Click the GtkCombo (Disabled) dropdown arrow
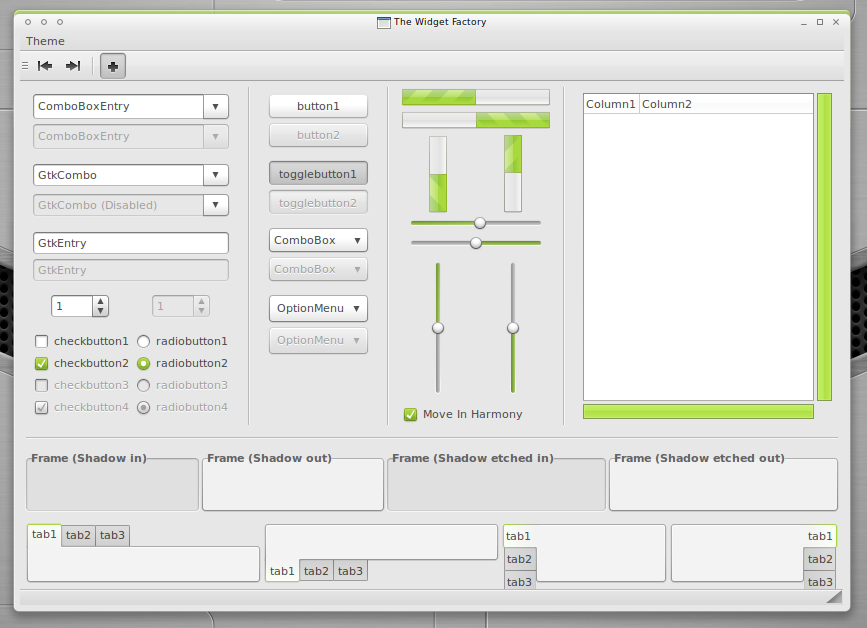The height and width of the screenshot is (628, 867). [x=216, y=205]
